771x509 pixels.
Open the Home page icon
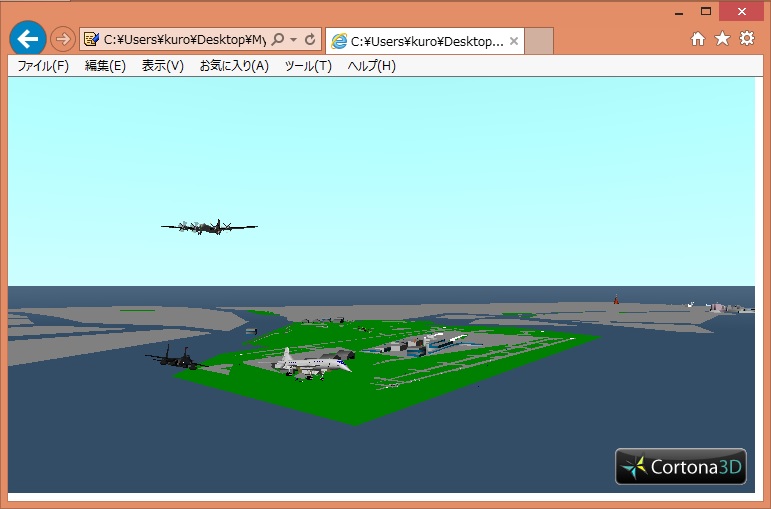pyautogui.click(x=698, y=39)
